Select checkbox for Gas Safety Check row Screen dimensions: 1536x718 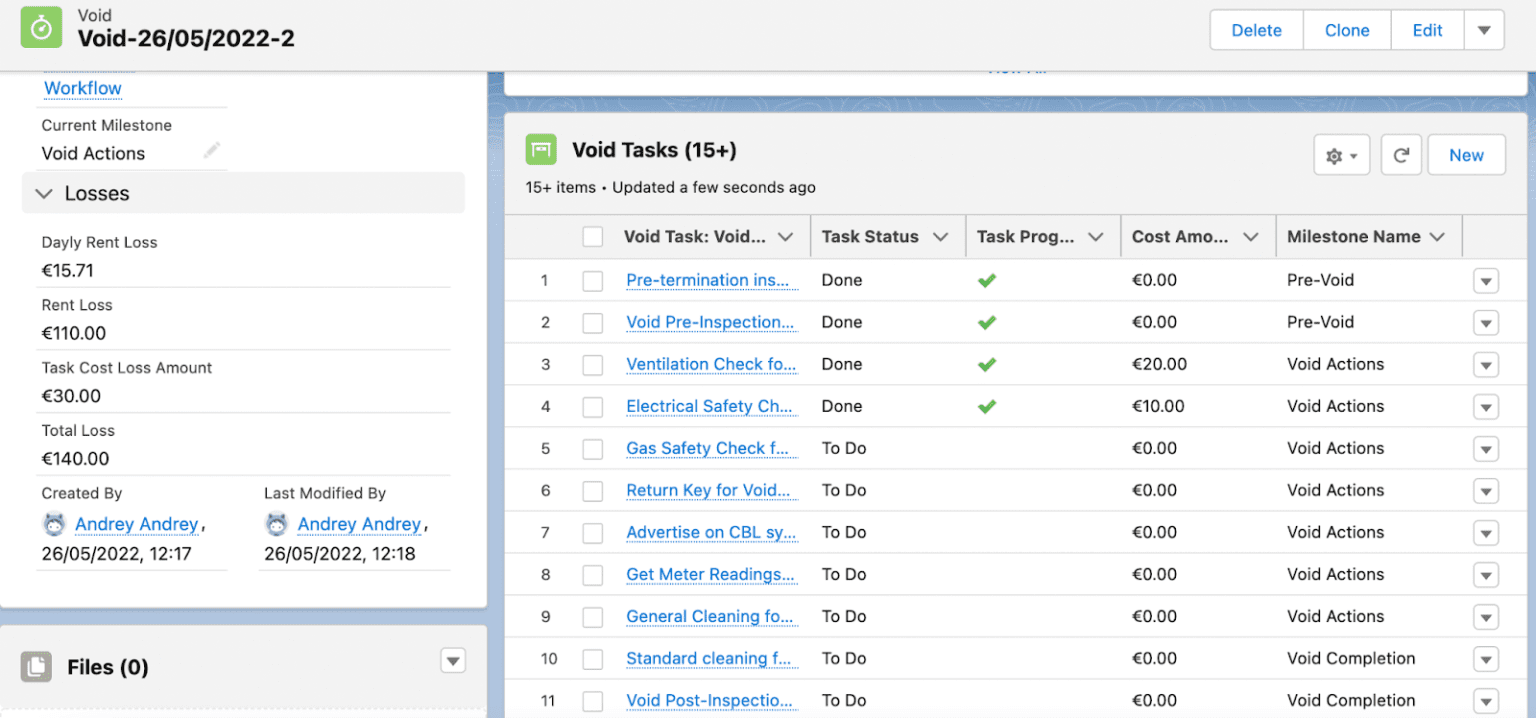pos(593,449)
